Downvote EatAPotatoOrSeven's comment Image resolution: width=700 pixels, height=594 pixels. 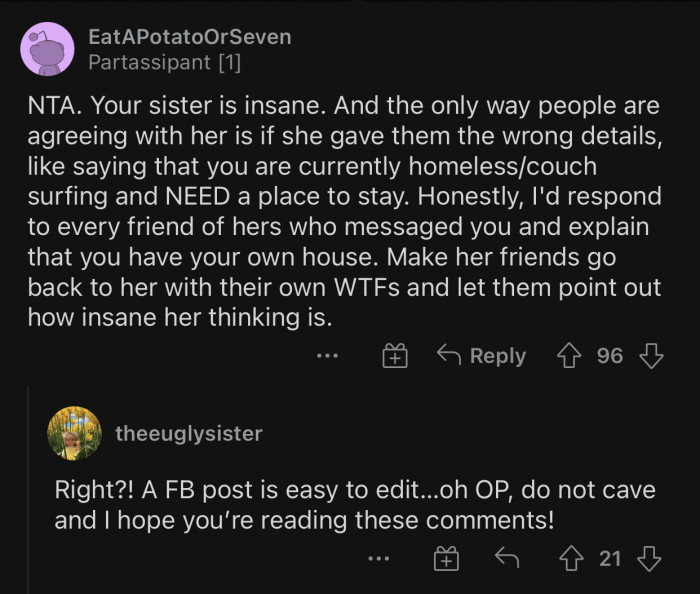651,356
